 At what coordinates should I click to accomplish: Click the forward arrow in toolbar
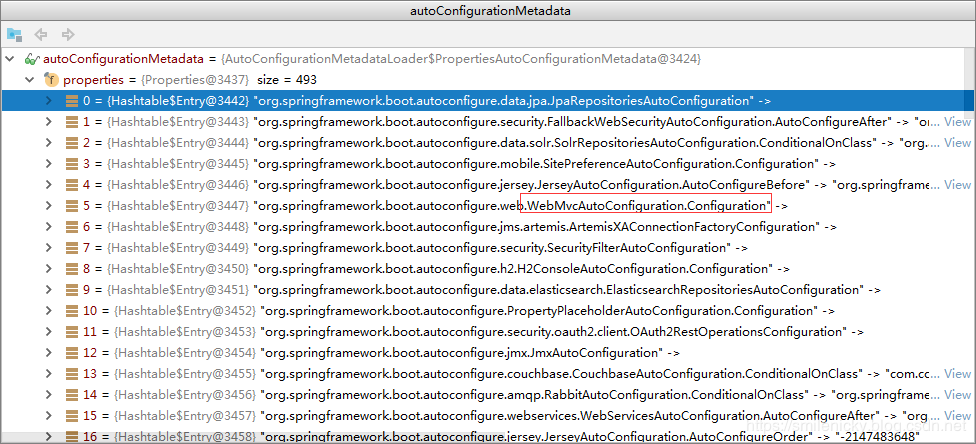(68, 34)
